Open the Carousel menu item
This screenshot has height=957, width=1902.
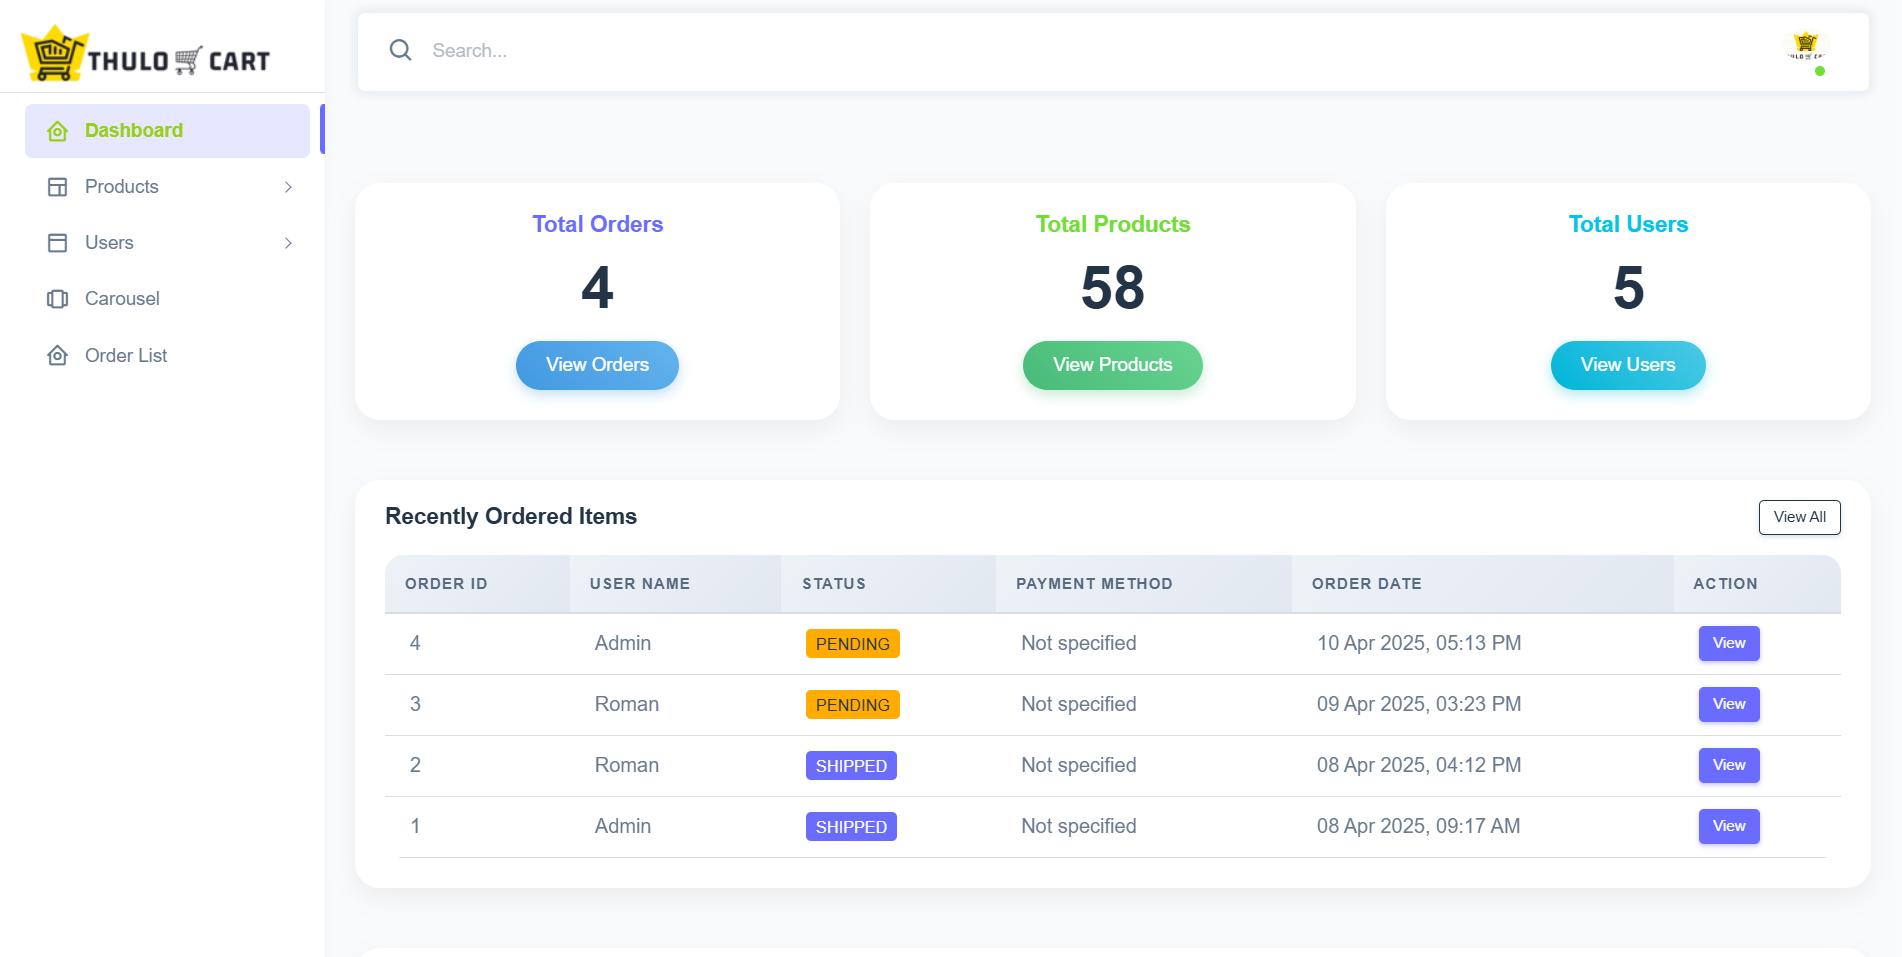pos(122,299)
